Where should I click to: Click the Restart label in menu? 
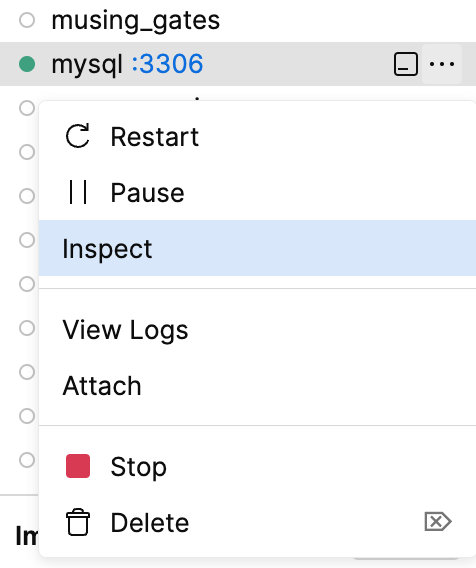pos(155,137)
